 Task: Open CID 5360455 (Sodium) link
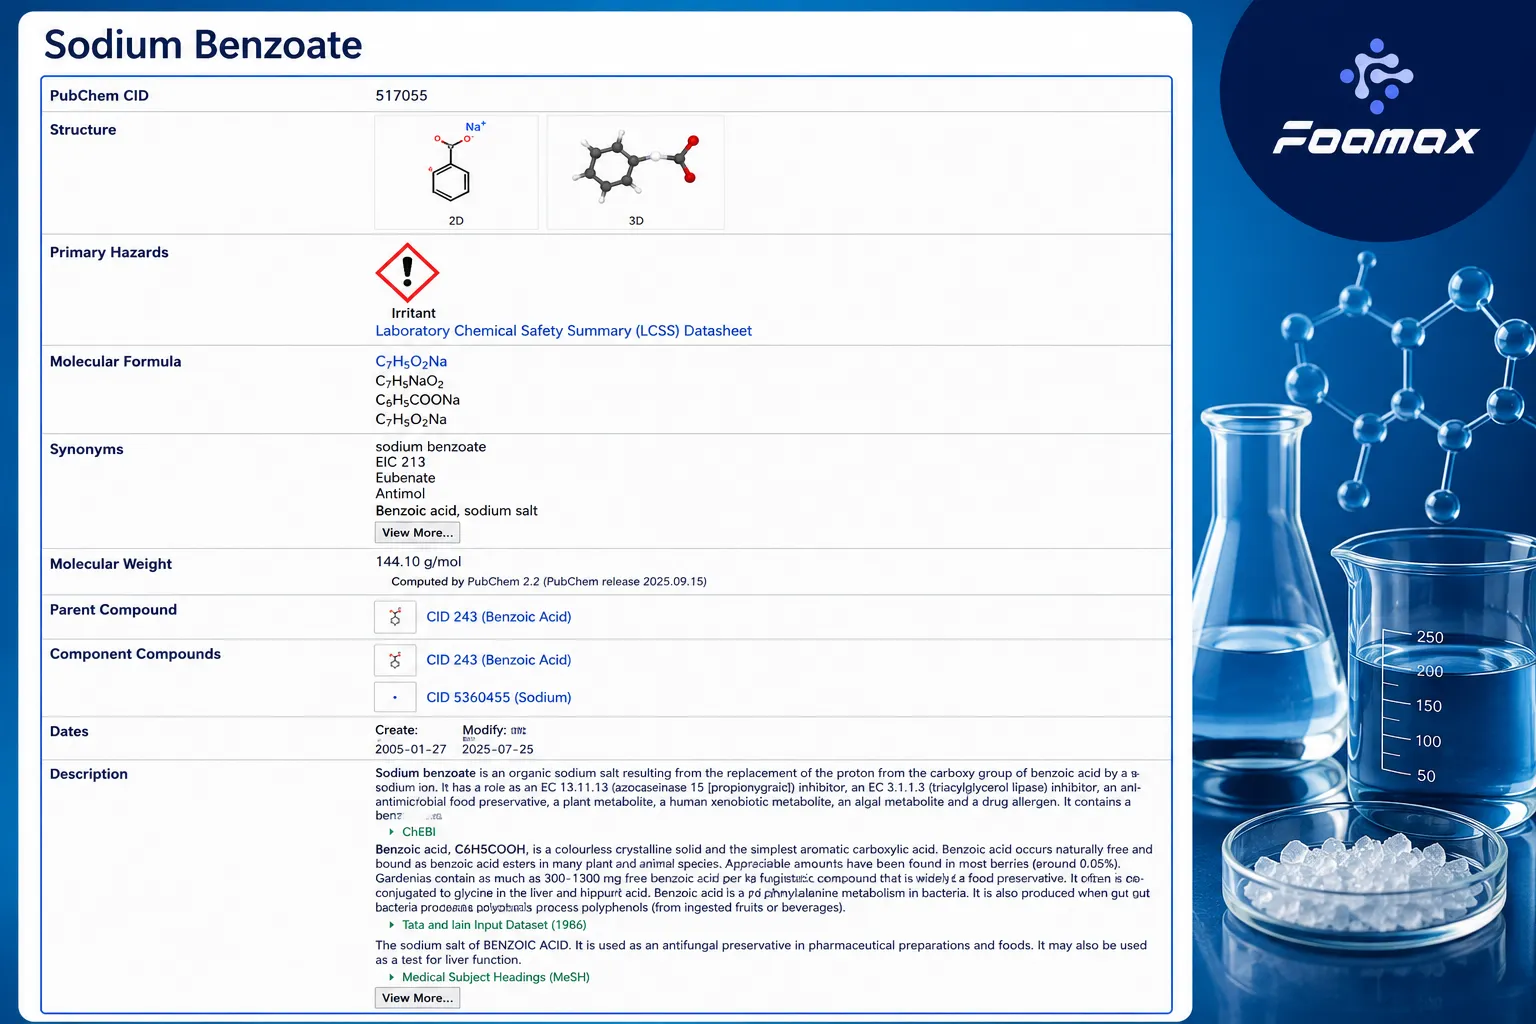[x=499, y=698]
